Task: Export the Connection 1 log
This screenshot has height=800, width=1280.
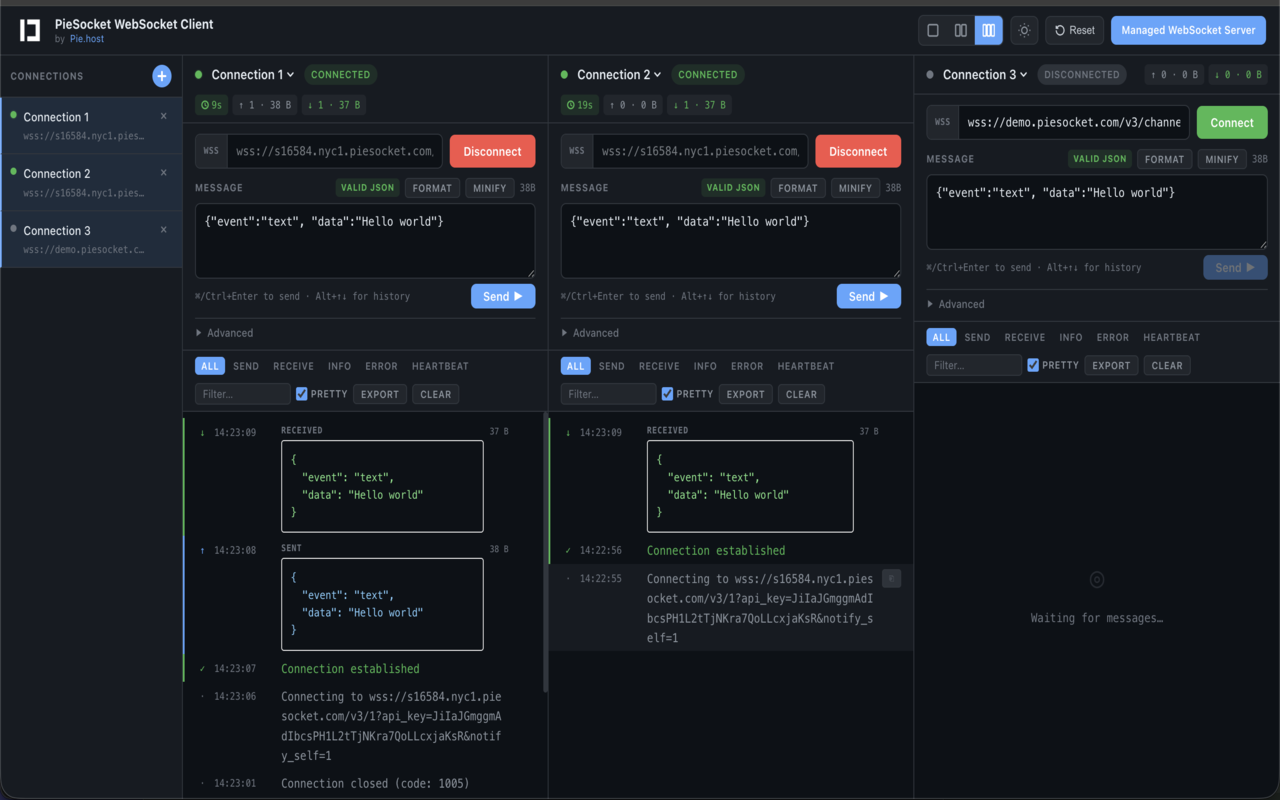Action: (x=380, y=394)
